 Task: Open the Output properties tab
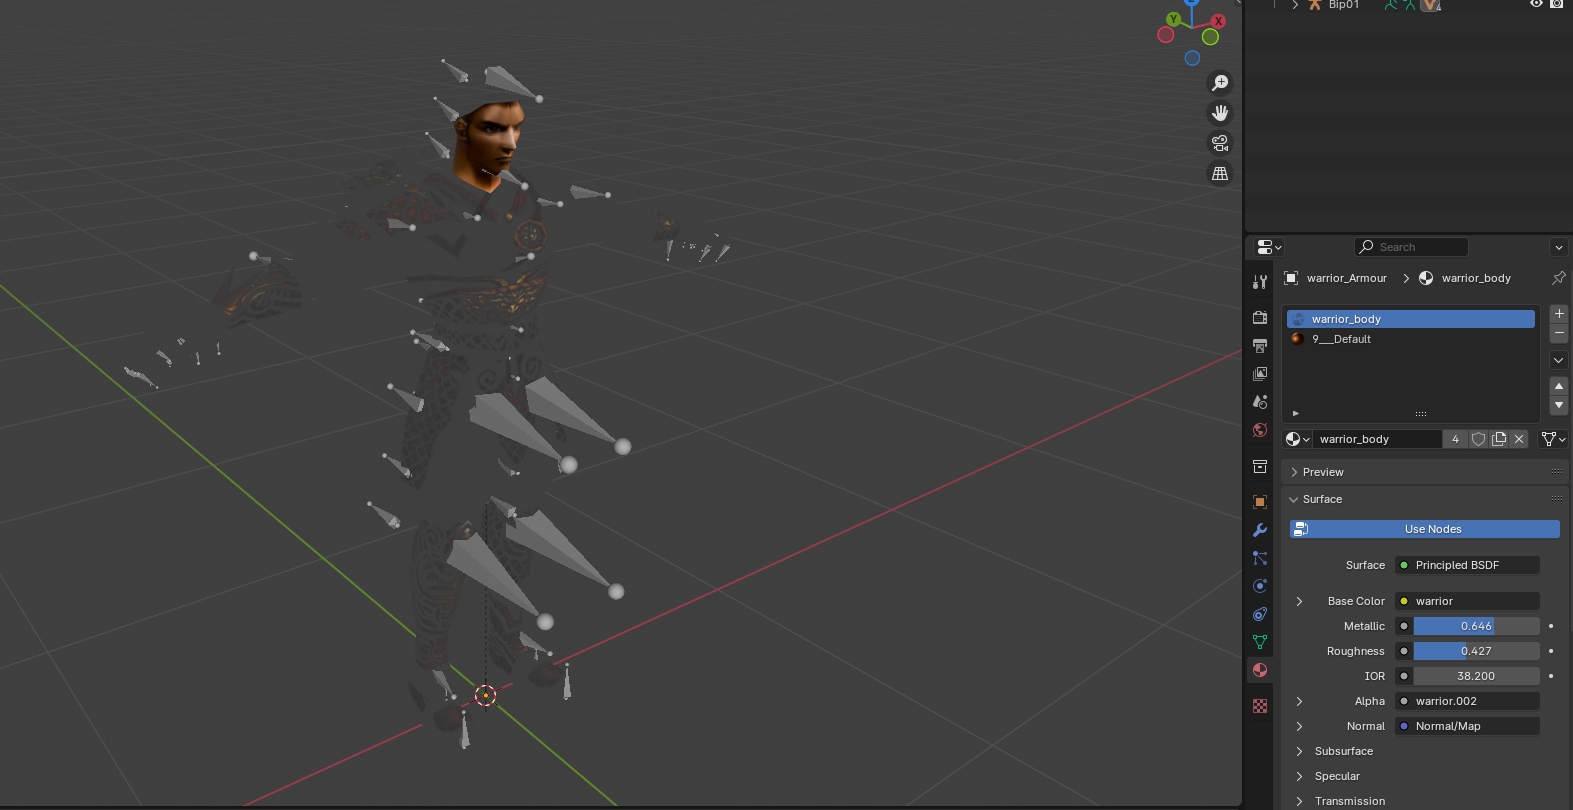pos(1260,345)
